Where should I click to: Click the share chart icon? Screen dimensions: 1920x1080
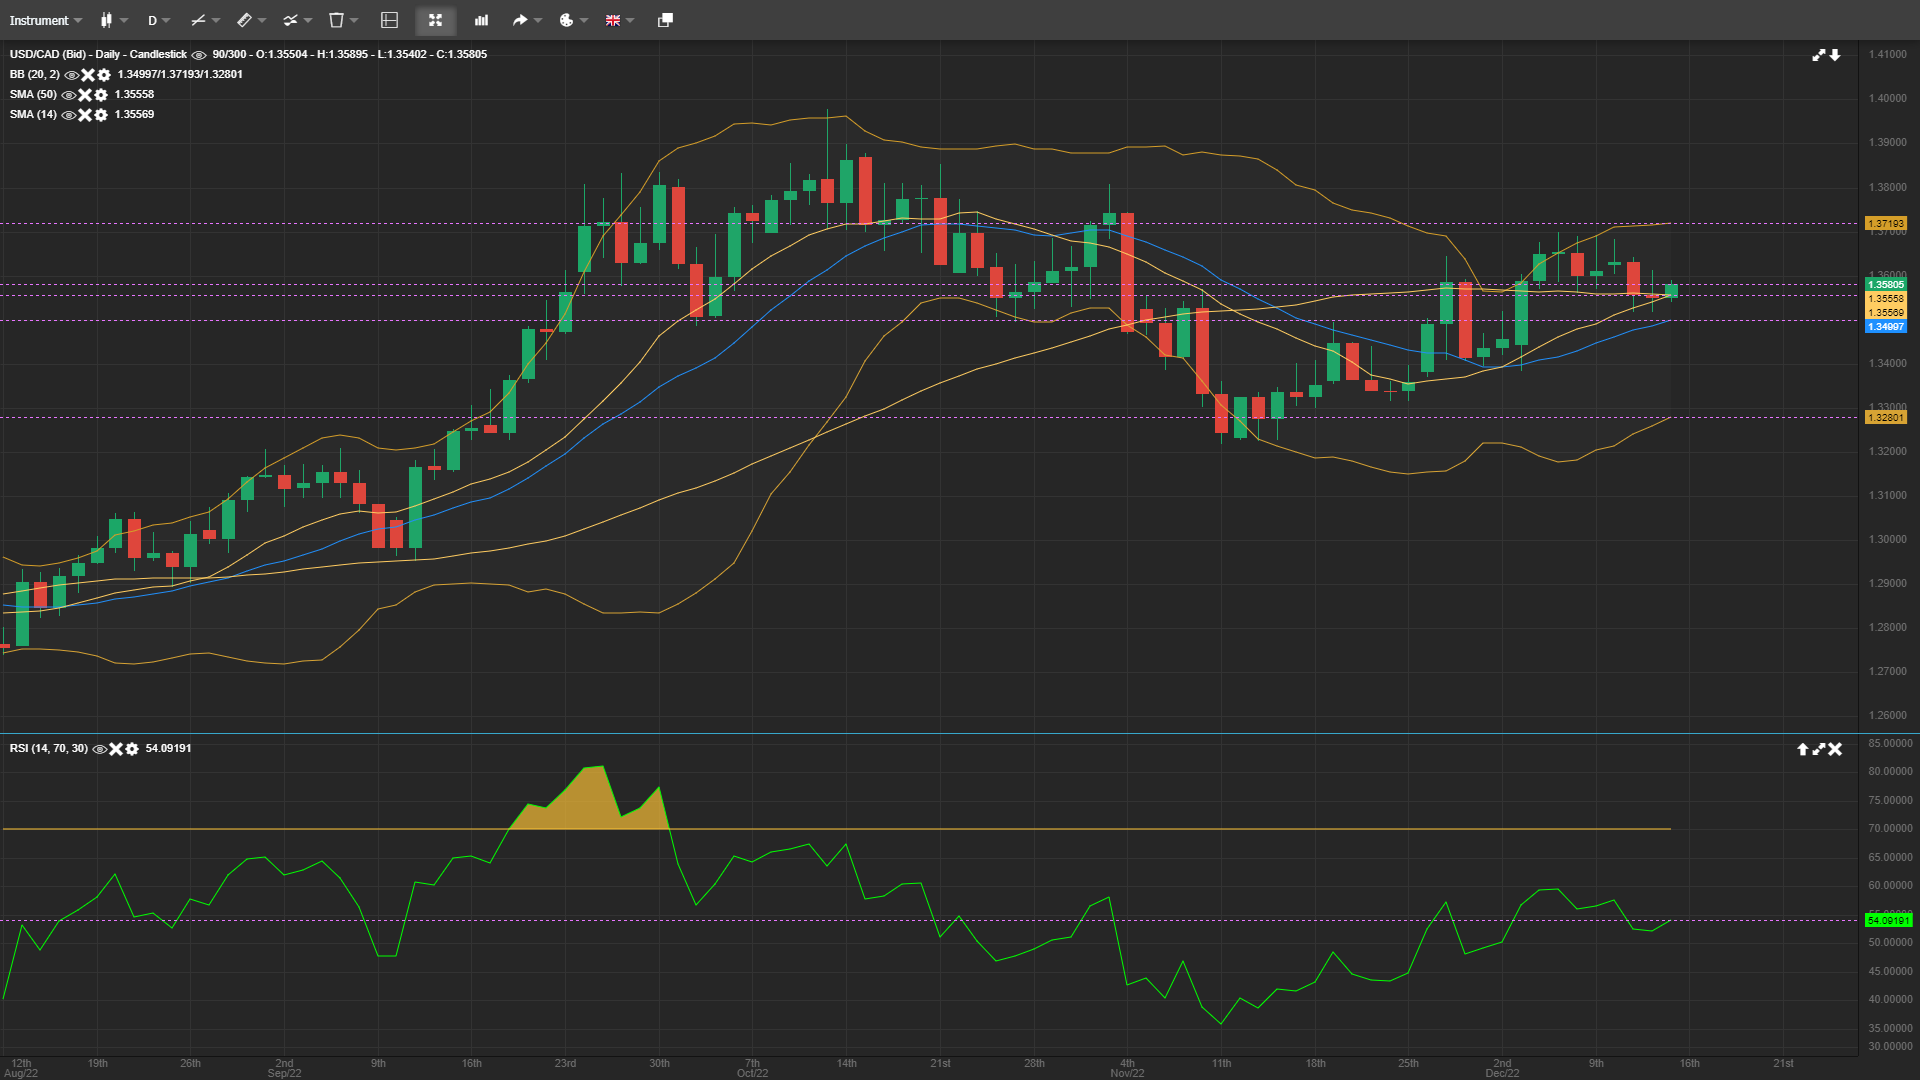[x=520, y=20]
